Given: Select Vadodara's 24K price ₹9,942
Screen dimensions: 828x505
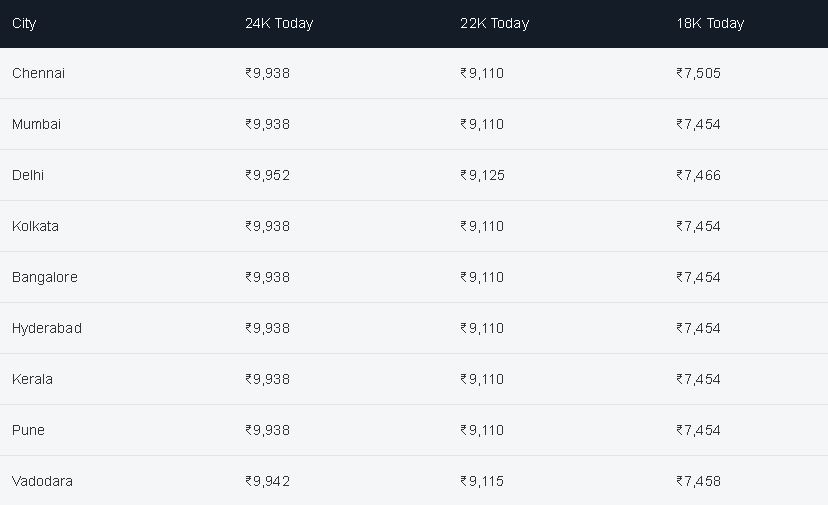Looking at the screenshot, I should (x=267, y=481).
